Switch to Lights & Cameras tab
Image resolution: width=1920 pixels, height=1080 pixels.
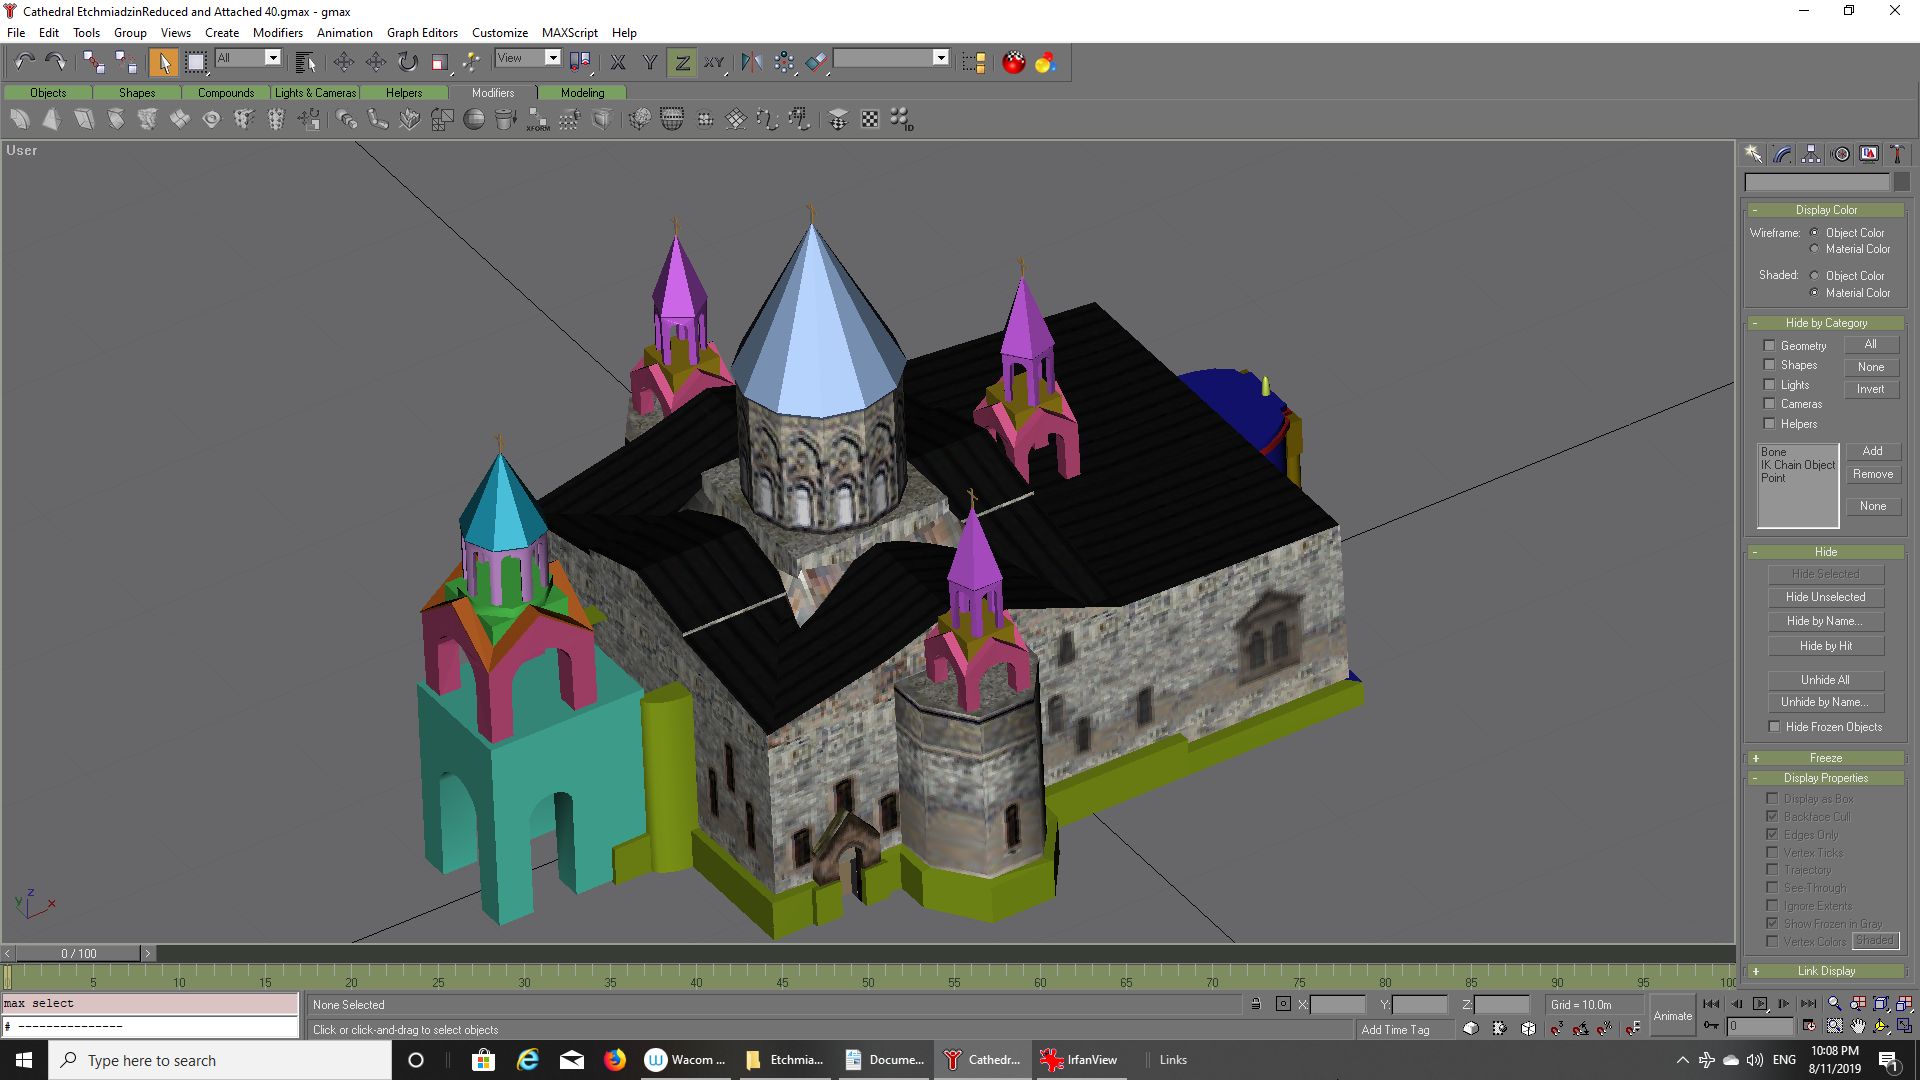coord(315,92)
